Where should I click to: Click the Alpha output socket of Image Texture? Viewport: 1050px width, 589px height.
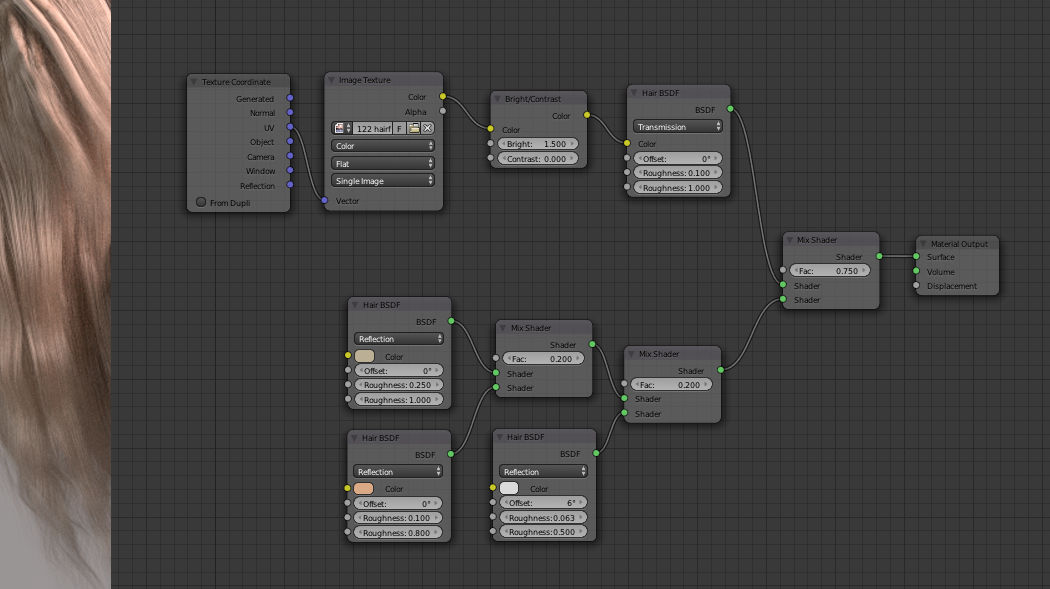(443, 111)
